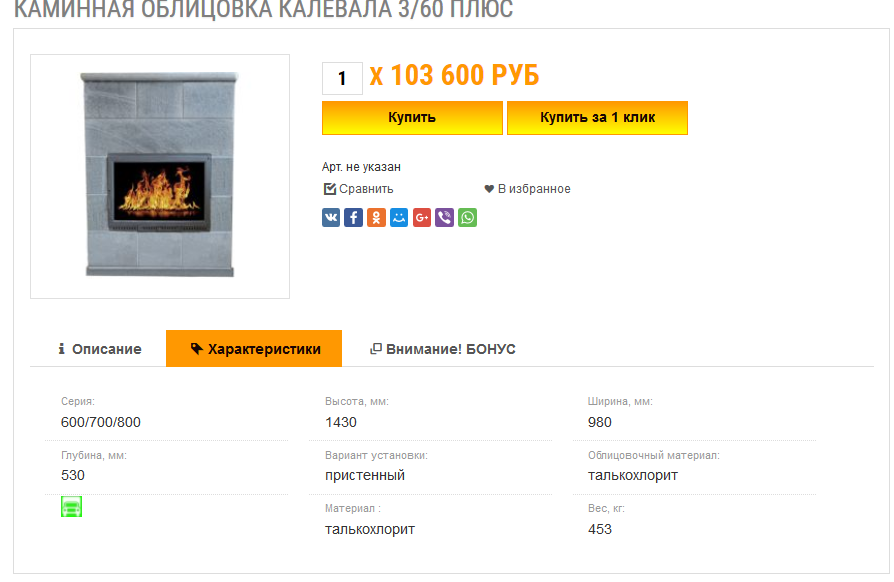The height and width of the screenshot is (582, 894).
Task: Share product on Facebook
Action: click(x=353, y=218)
